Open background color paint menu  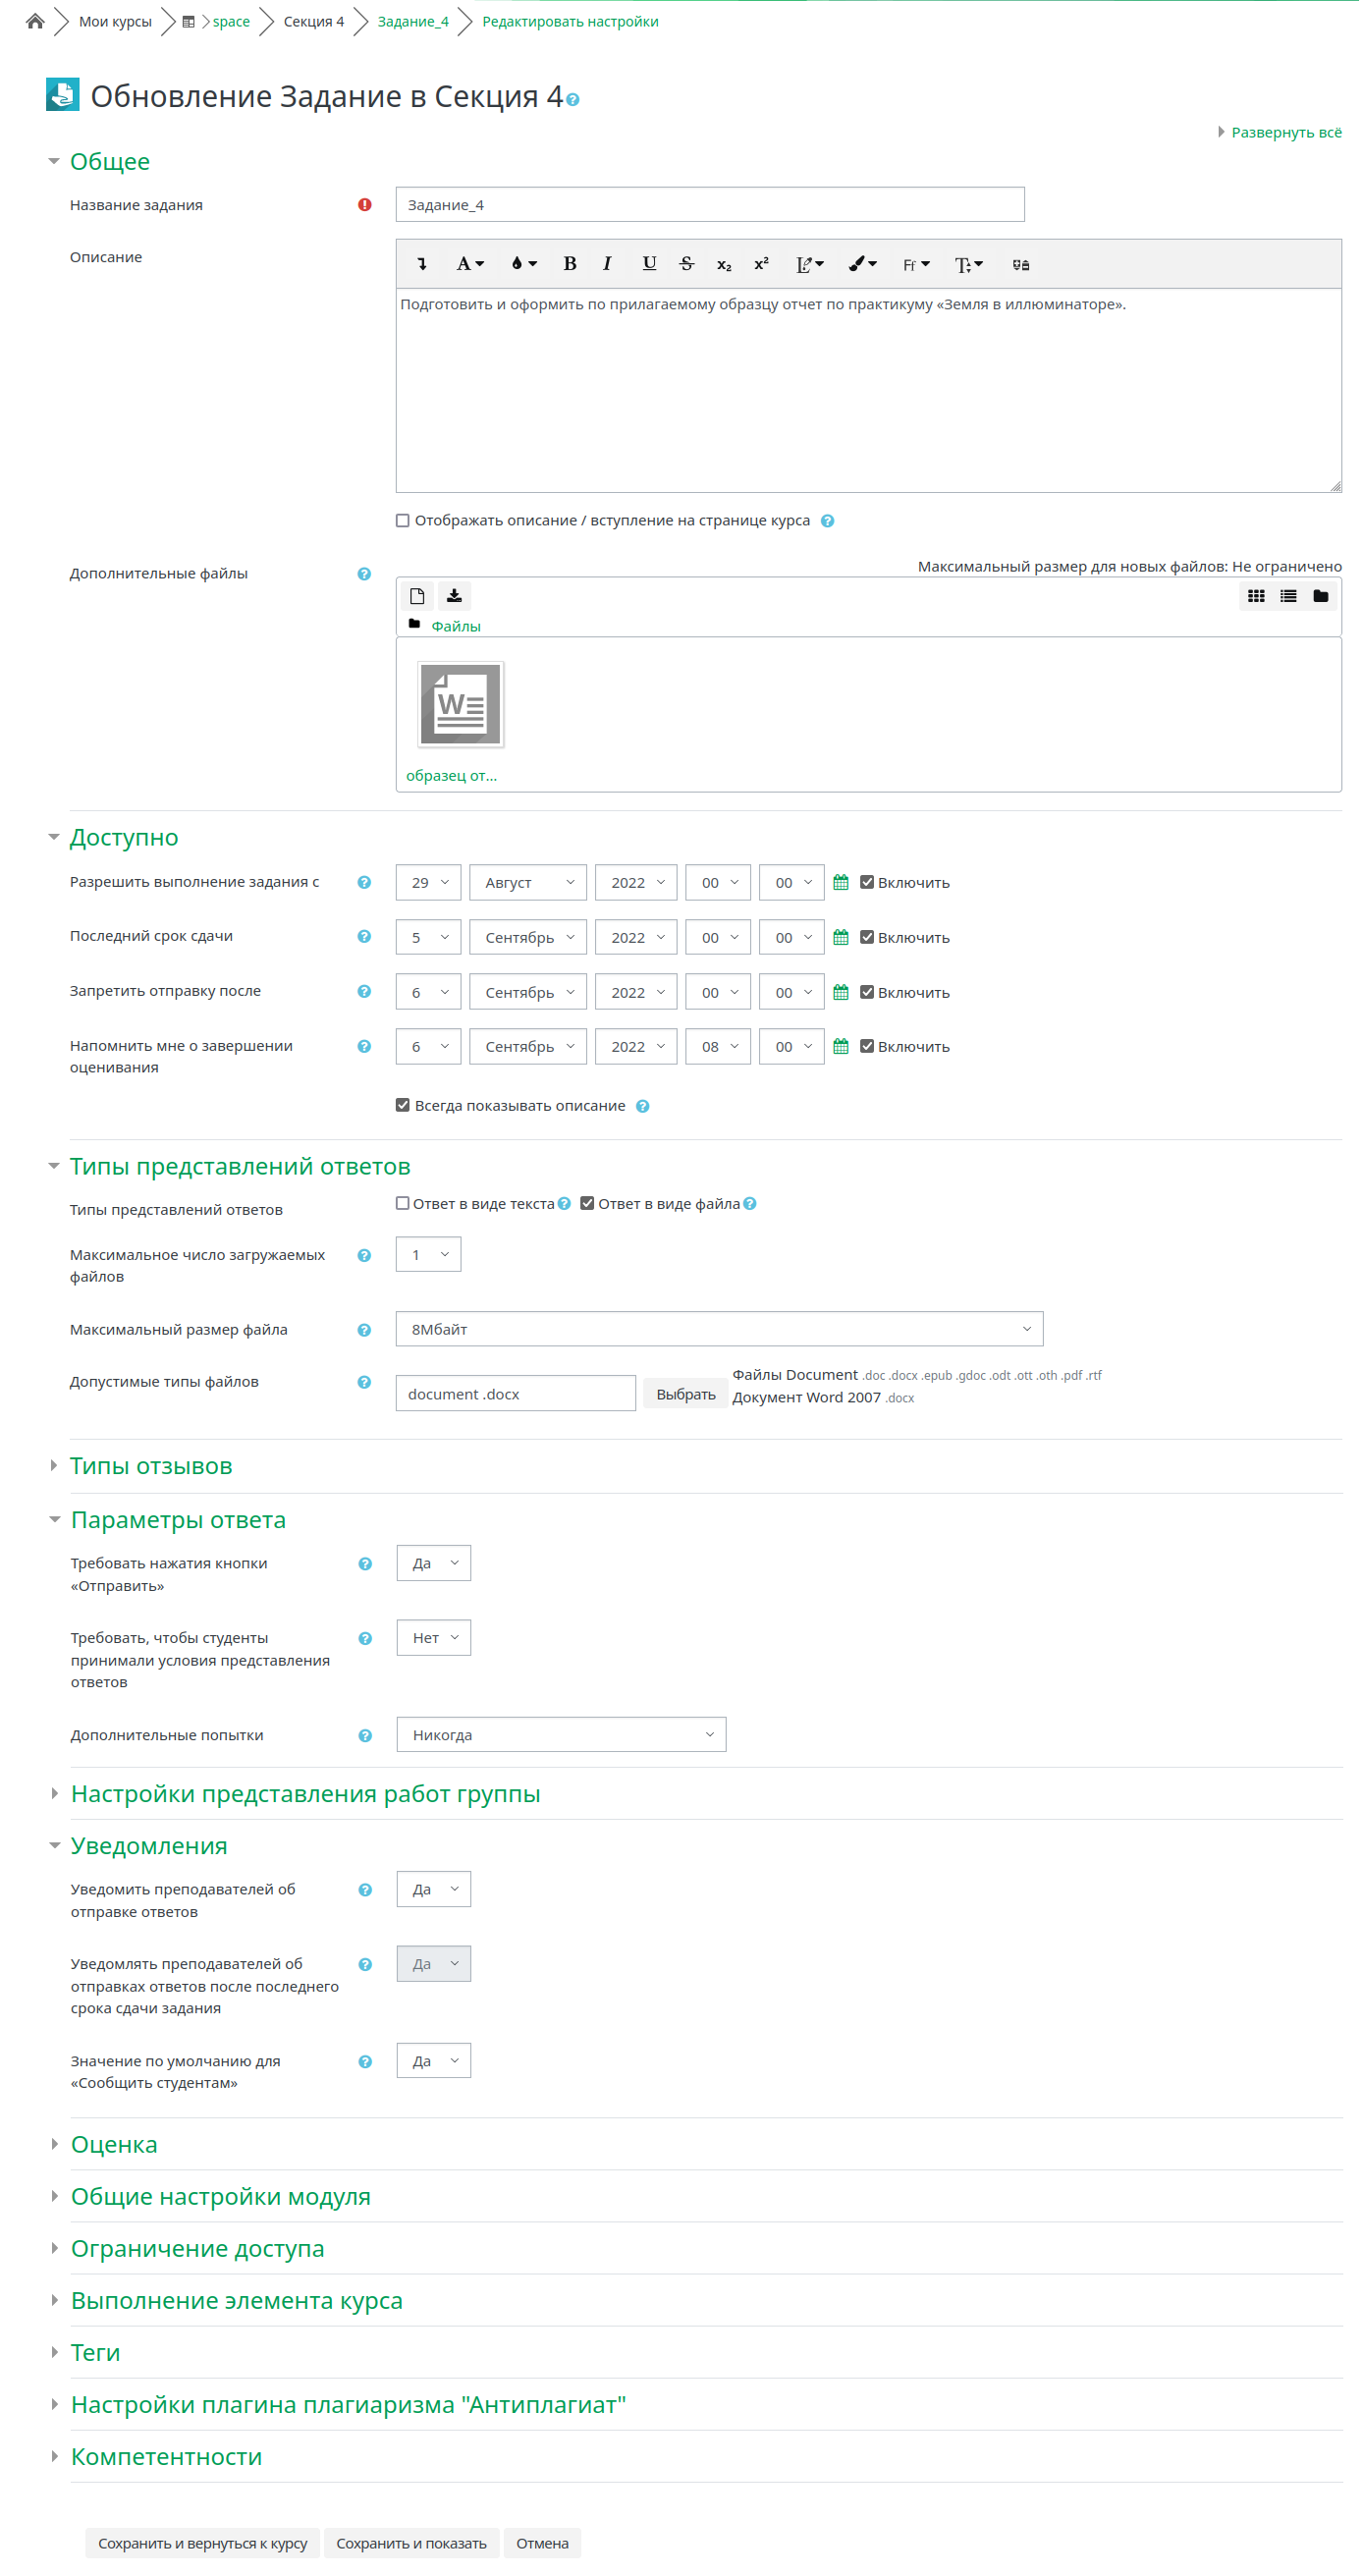tap(809, 264)
